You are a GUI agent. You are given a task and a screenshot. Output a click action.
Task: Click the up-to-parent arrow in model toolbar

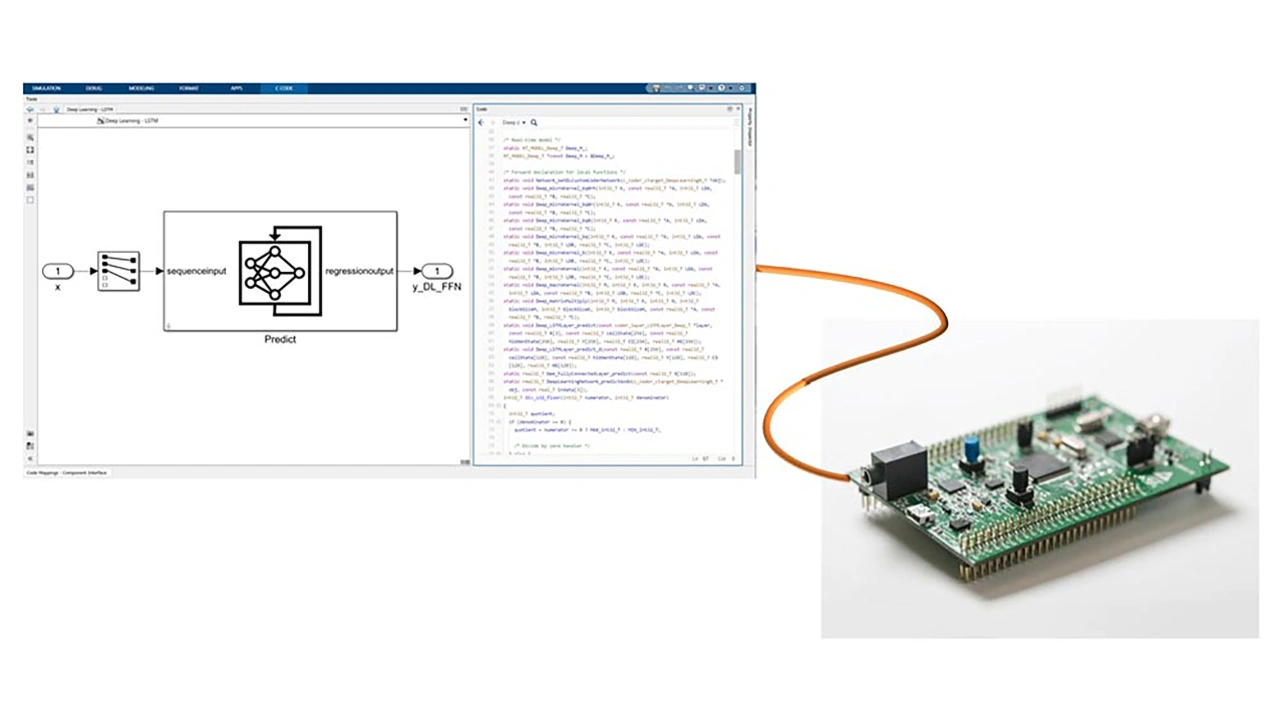pos(56,110)
